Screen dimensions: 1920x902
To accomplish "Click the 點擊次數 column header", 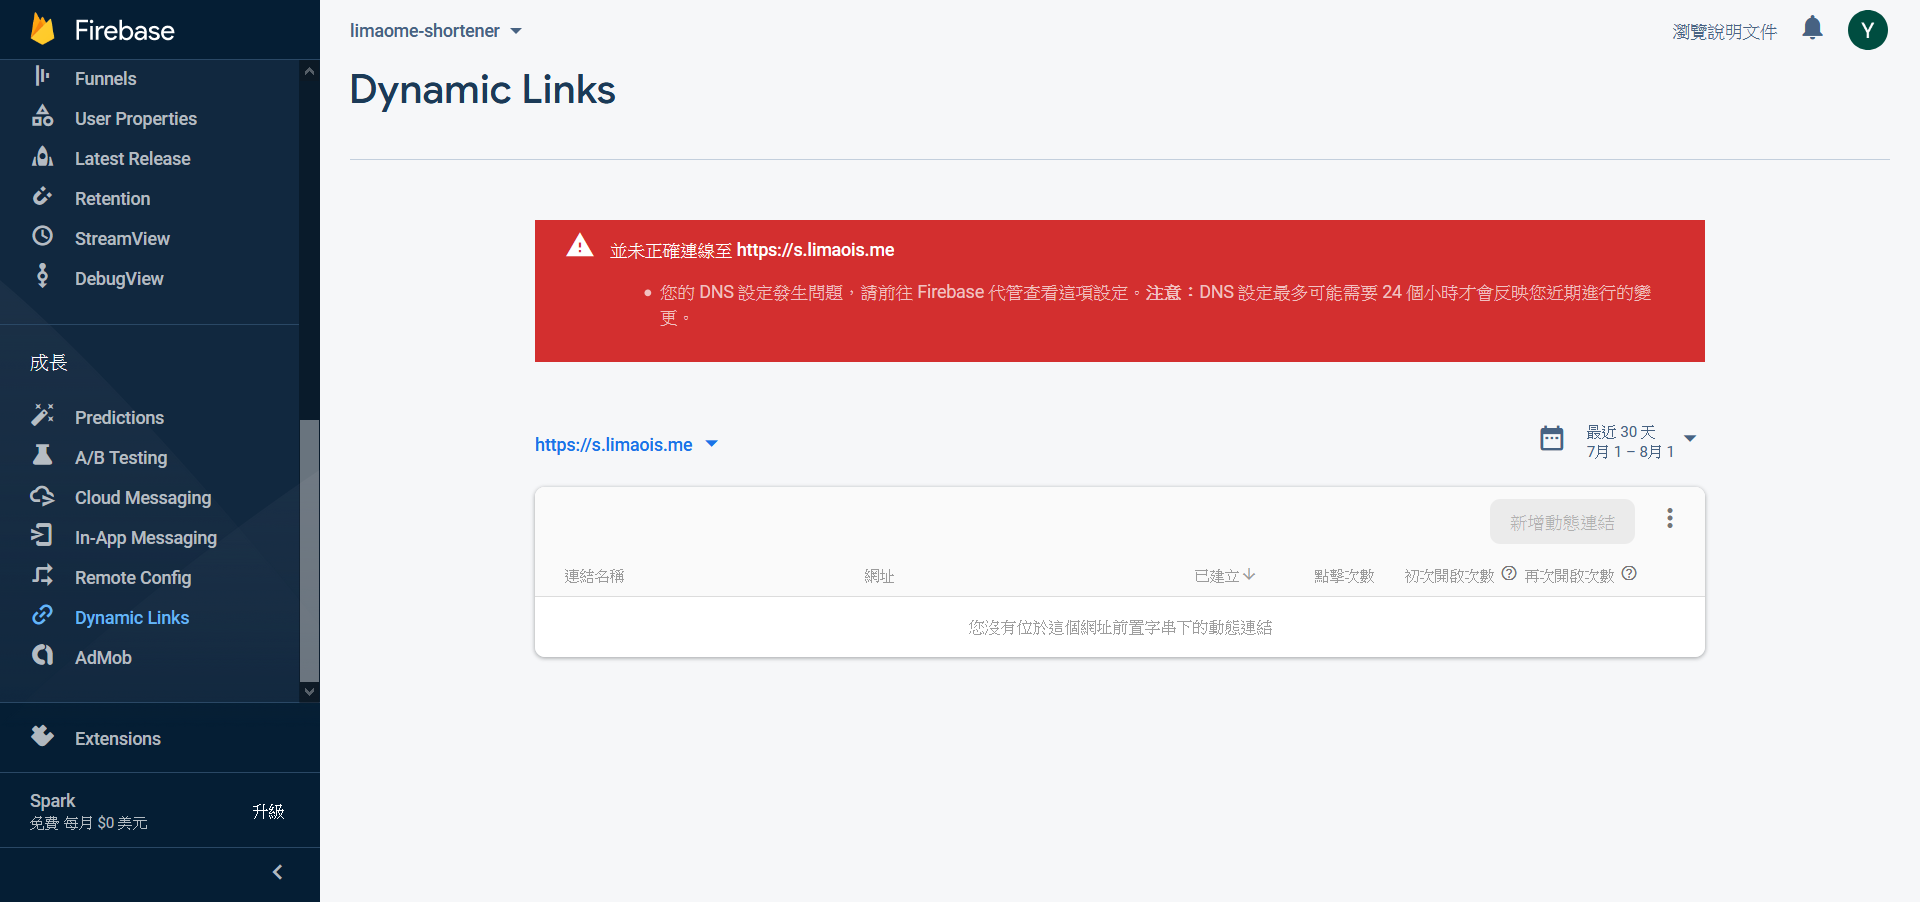I will [x=1344, y=576].
